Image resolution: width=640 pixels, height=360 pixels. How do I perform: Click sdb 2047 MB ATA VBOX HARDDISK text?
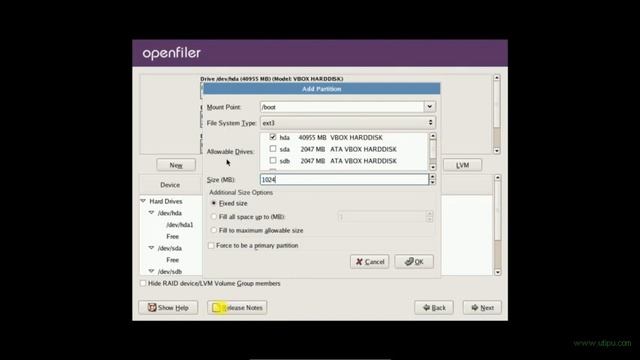[x=338, y=161]
